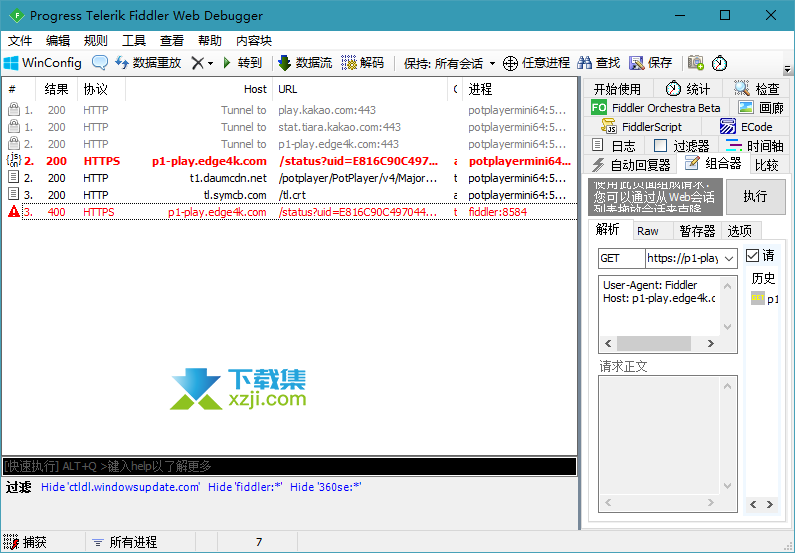Switch to 开始使用 tab
795x553 pixels.
tap(617, 89)
